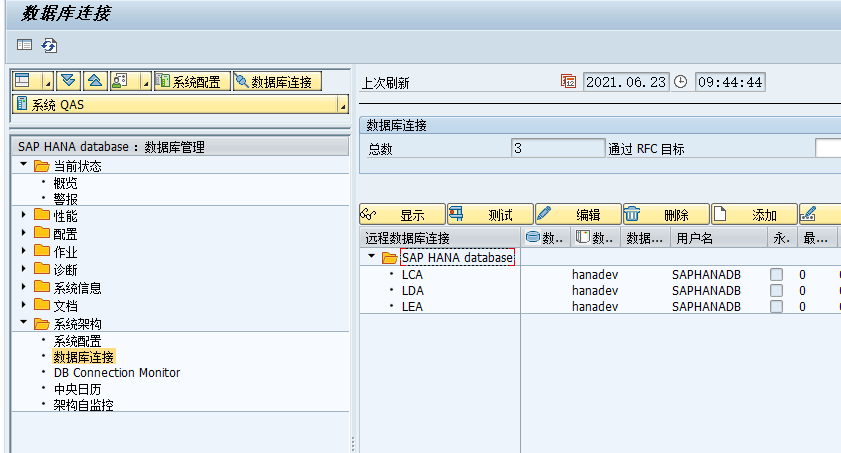Click the 总数 field showing 3
The height and width of the screenshot is (453, 841).
(x=558, y=148)
